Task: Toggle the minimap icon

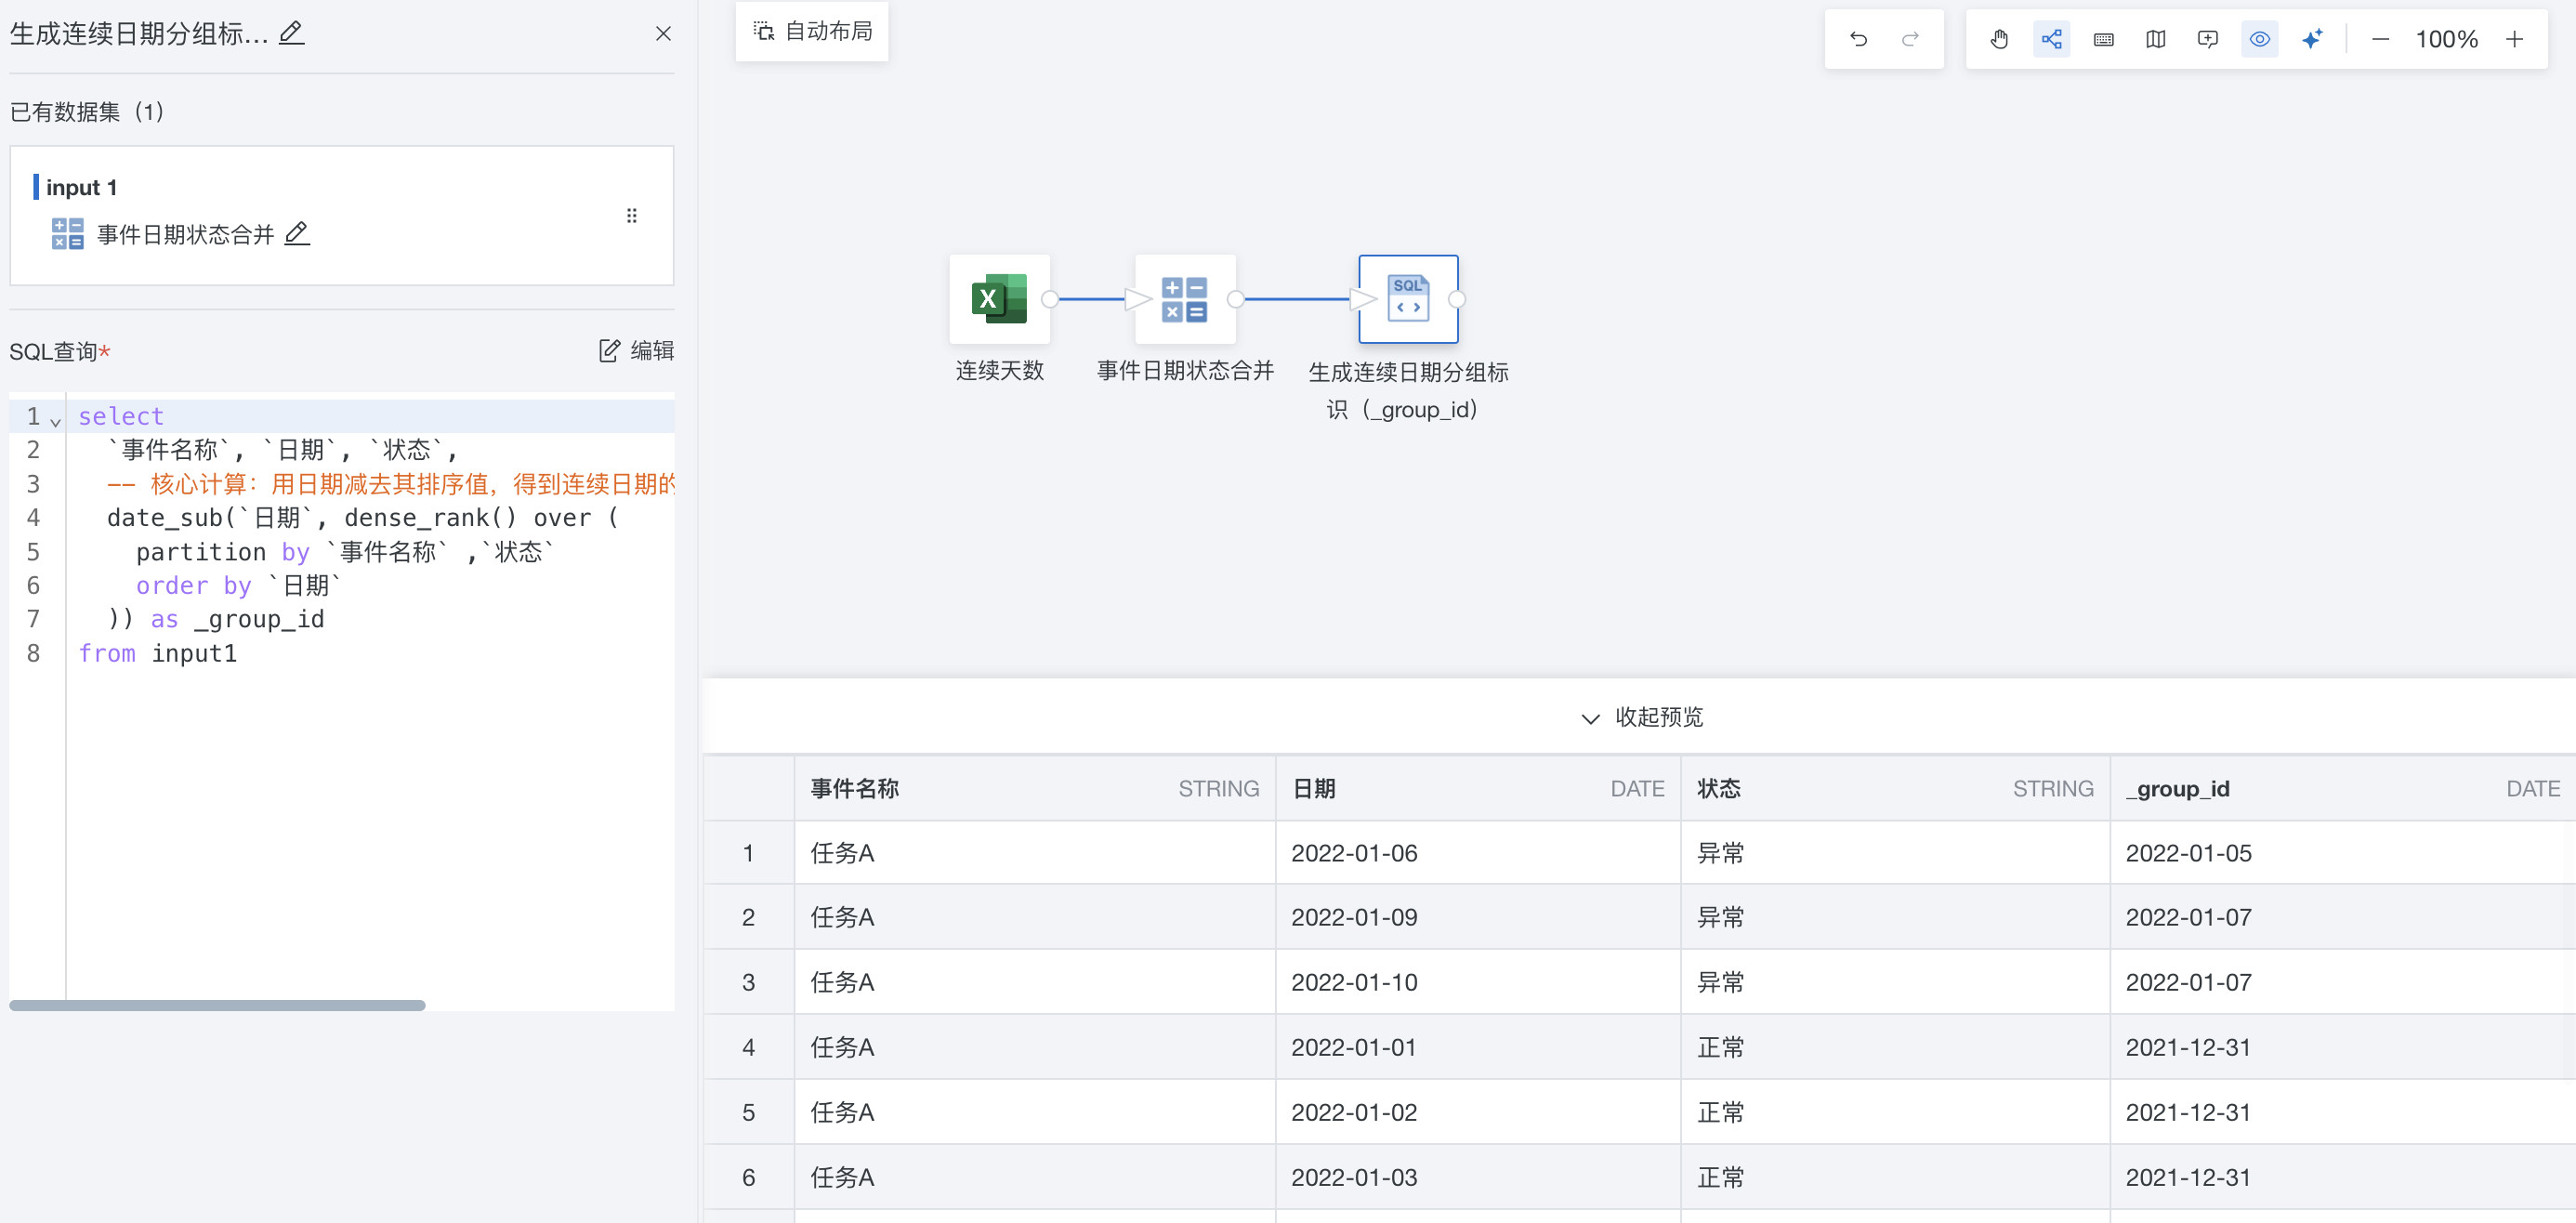Action: coord(2155,39)
